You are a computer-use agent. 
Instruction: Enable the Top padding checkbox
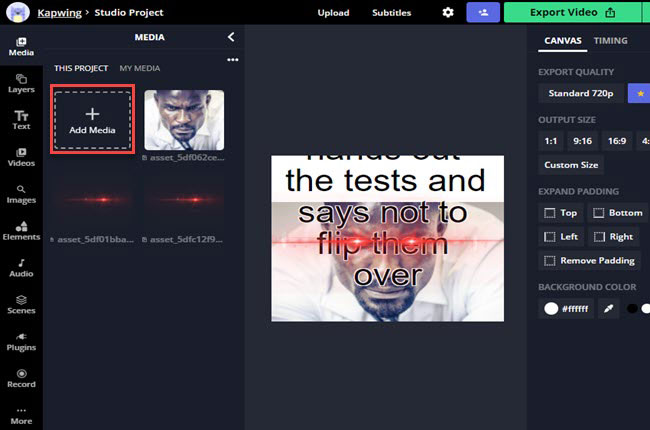[x=549, y=213]
